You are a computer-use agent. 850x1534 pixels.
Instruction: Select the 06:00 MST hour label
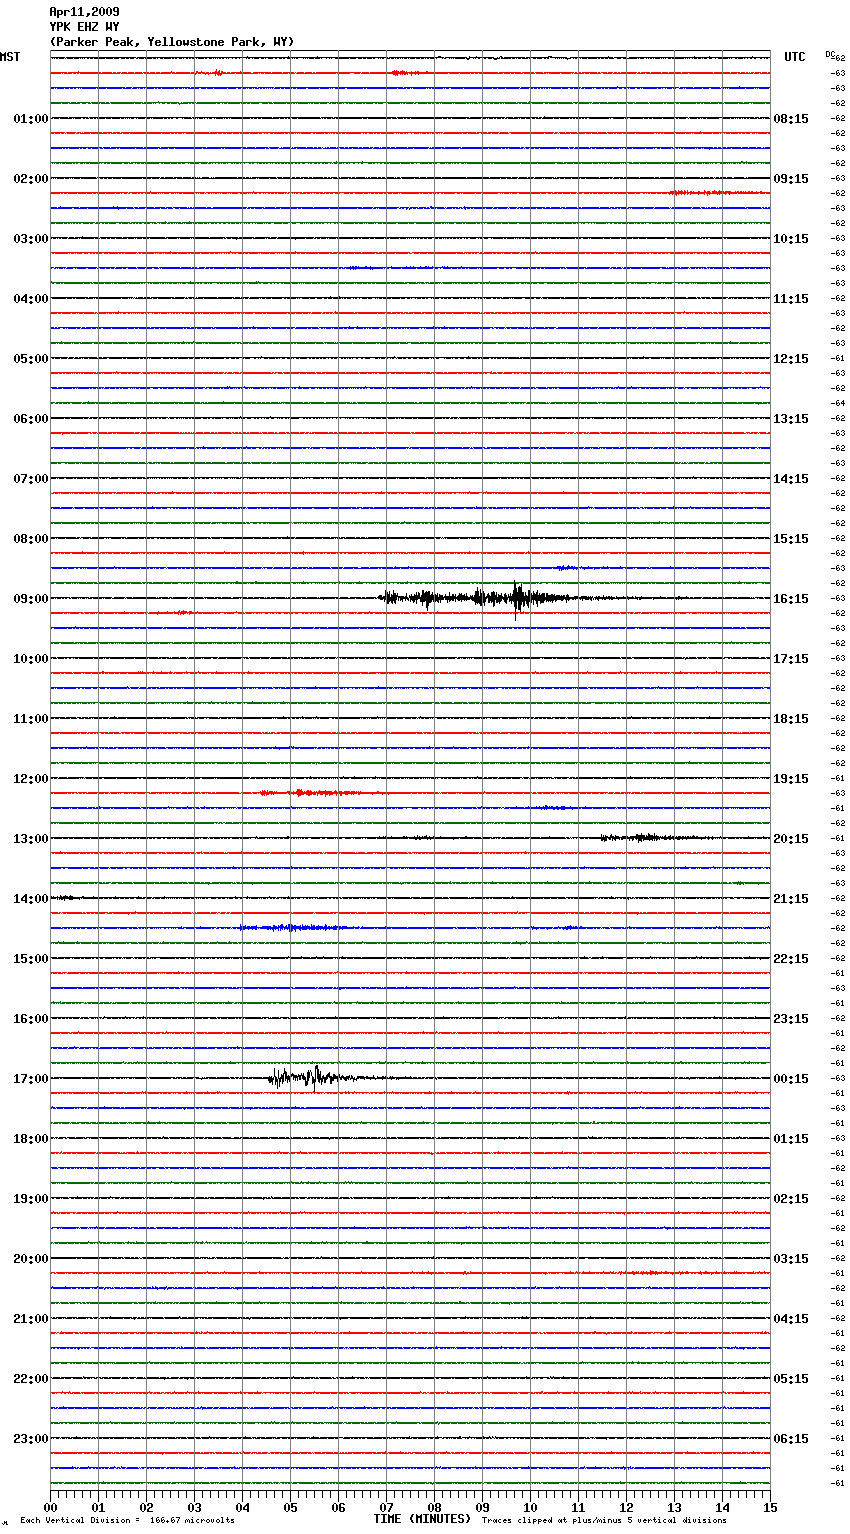point(31,419)
